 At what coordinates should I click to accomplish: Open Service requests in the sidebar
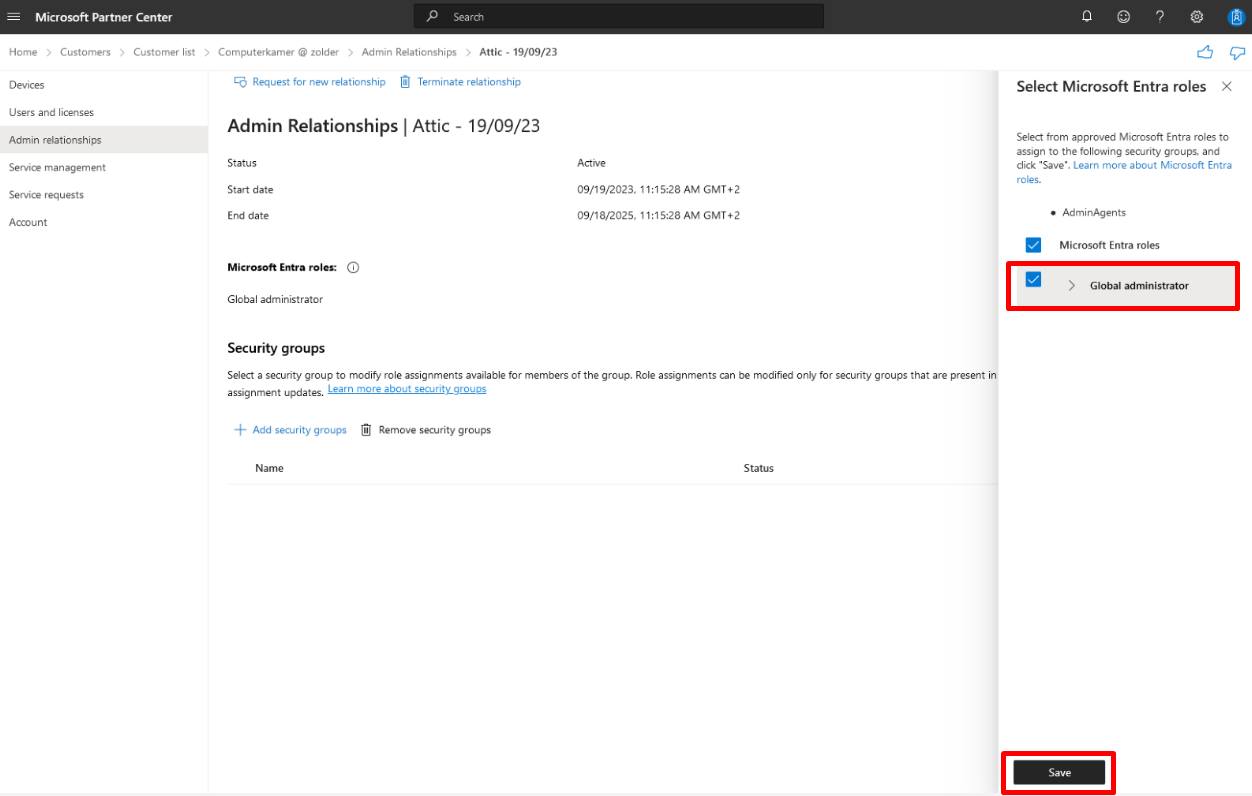[104, 195]
